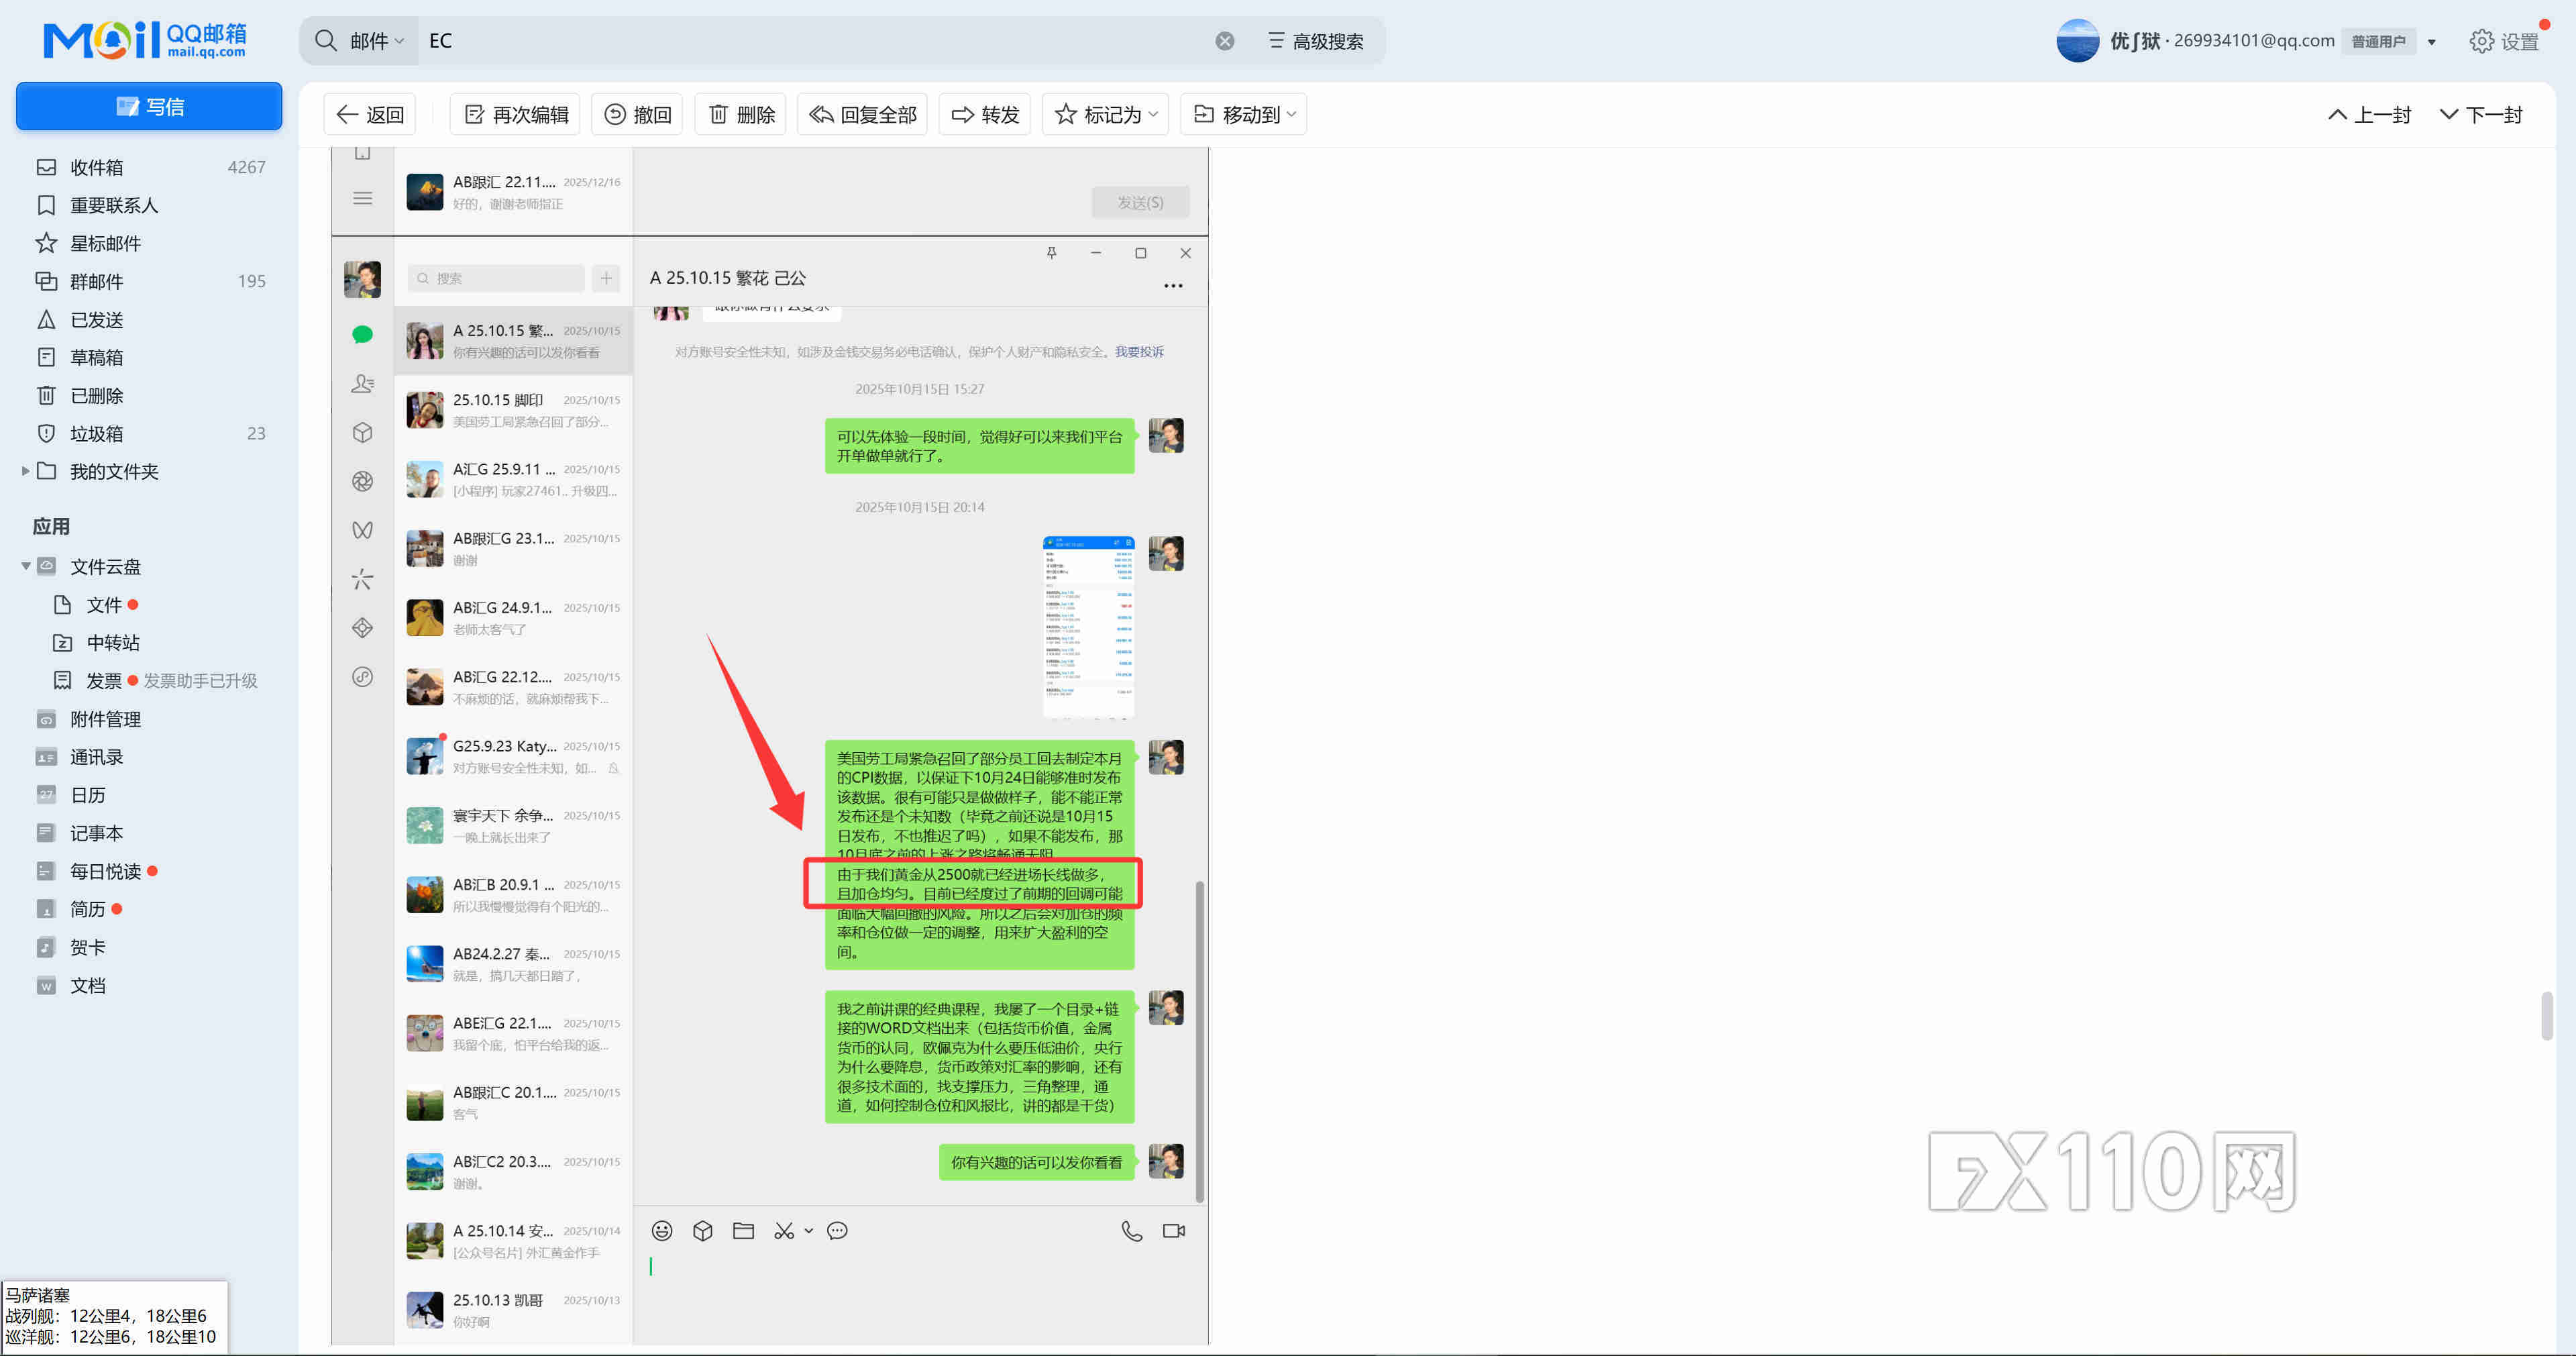Click 撤回 to recall the email

[x=638, y=115]
